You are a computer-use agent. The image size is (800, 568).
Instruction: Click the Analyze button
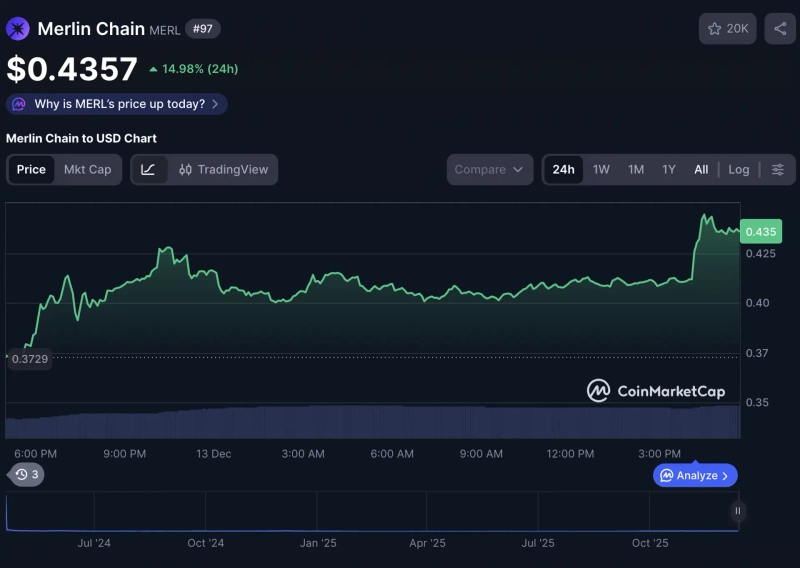pos(695,476)
